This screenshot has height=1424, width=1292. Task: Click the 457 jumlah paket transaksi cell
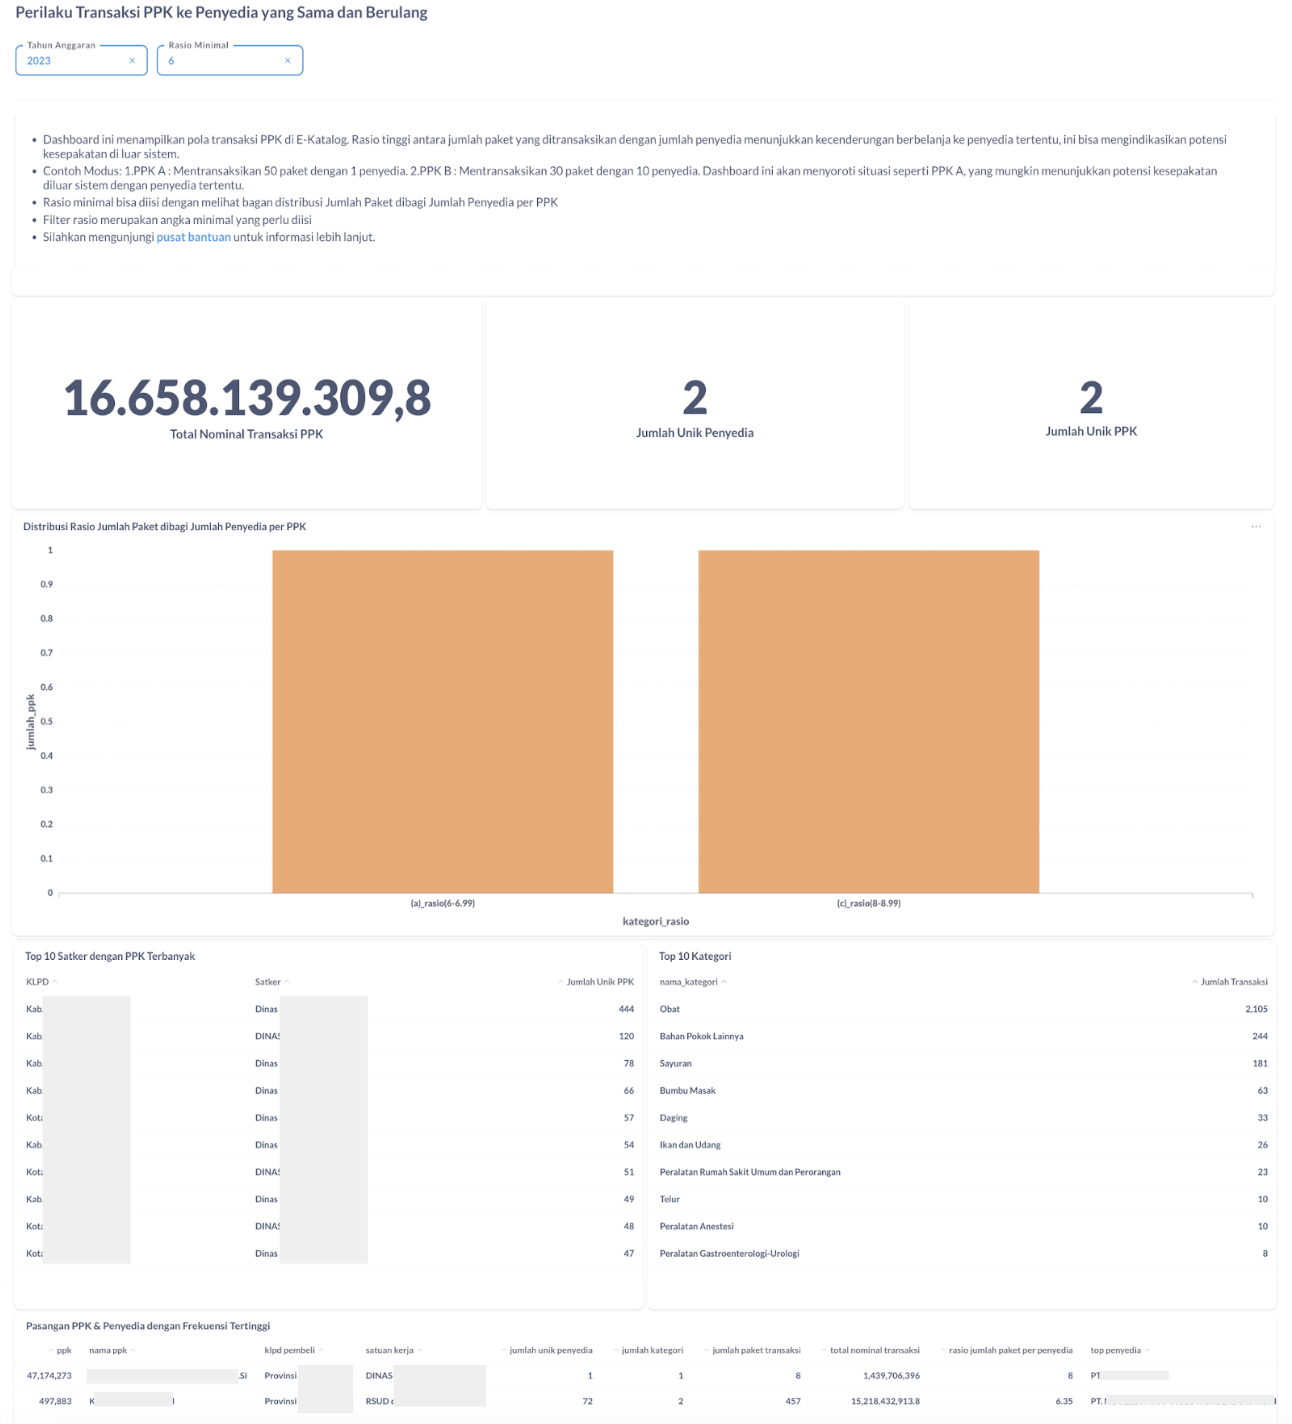click(793, 1401)
